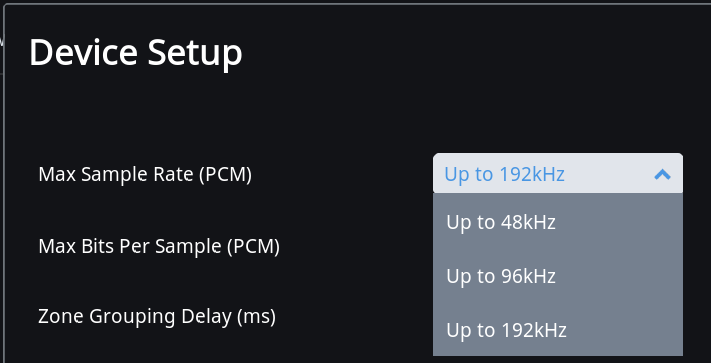Click the Zone Grouping Delay (ms) label
The image size is (711, 363).
[x=157, y=316]
